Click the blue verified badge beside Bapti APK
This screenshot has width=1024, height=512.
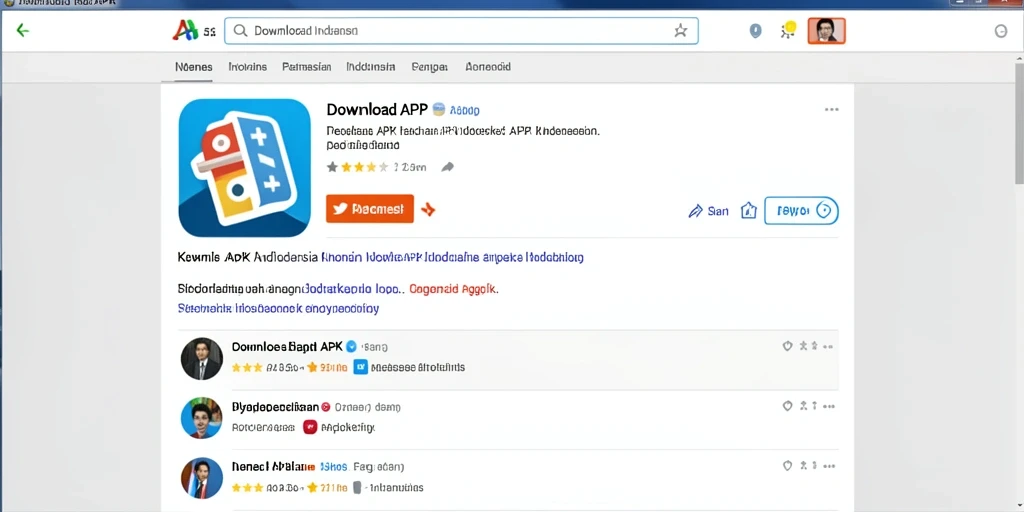[x=351, y=347]
